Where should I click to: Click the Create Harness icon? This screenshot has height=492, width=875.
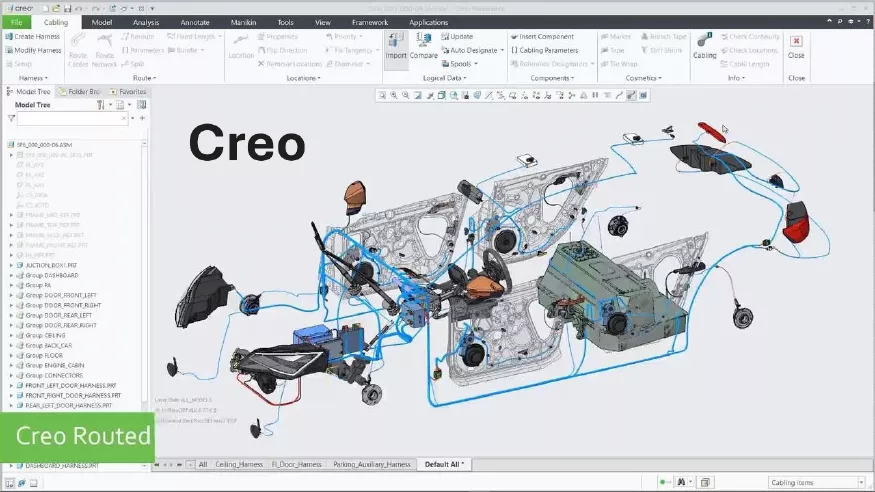[9, 36]
